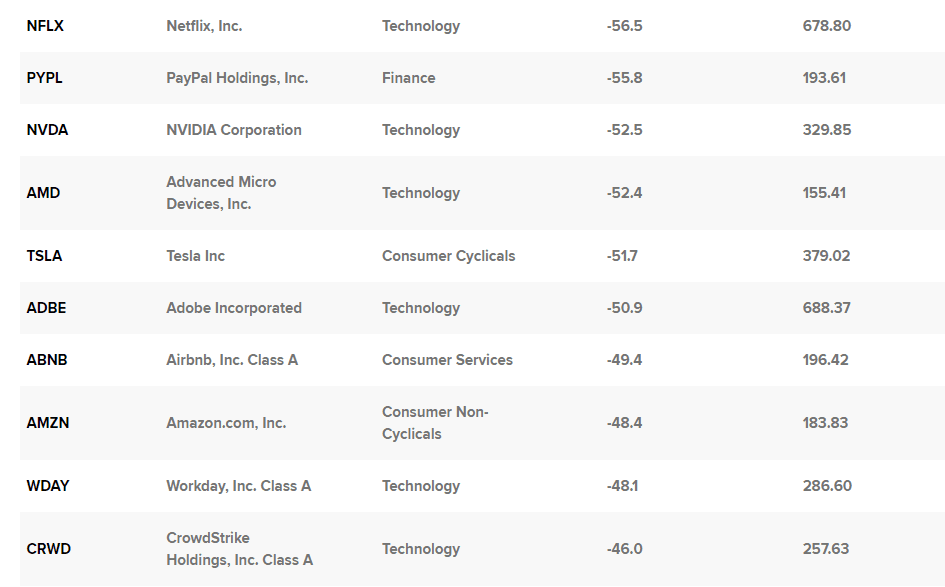Click NVIDIA Corporation company name
The height and width of the screenshot is (587, 945).
(x=234, y=130)
